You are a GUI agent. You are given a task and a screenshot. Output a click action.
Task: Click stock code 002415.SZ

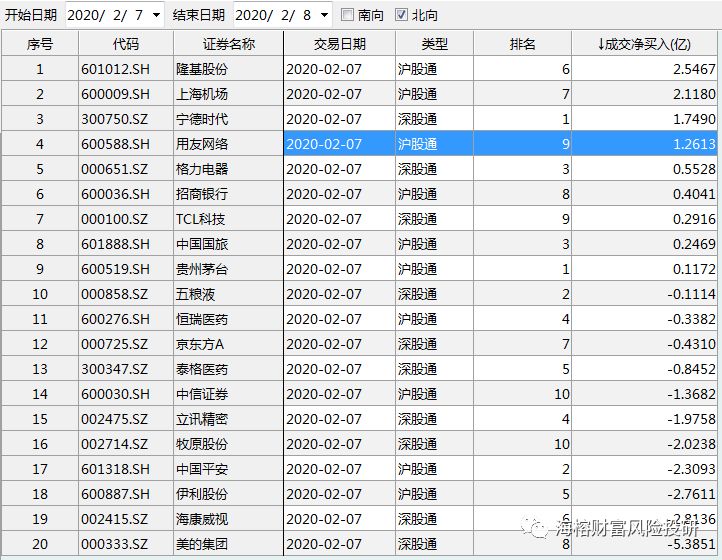click(126, 519)
